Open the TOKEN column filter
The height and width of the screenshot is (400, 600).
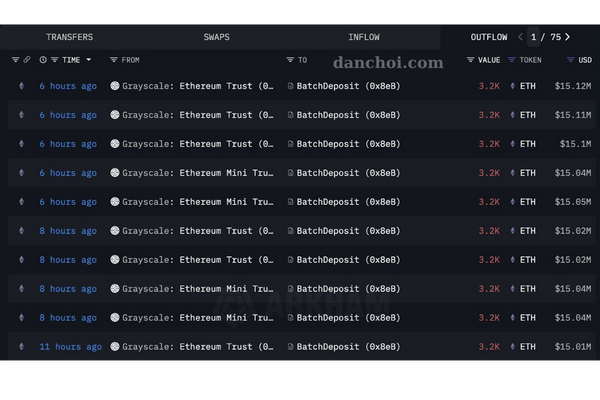511,60
